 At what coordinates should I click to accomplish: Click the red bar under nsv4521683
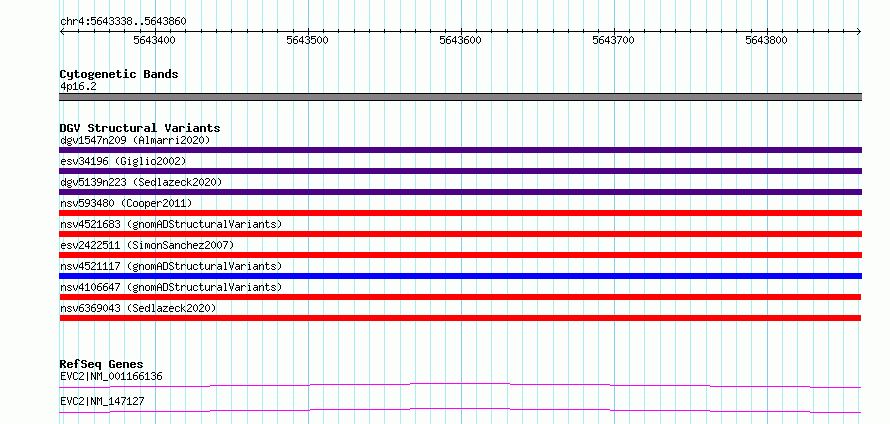point(460,234)
